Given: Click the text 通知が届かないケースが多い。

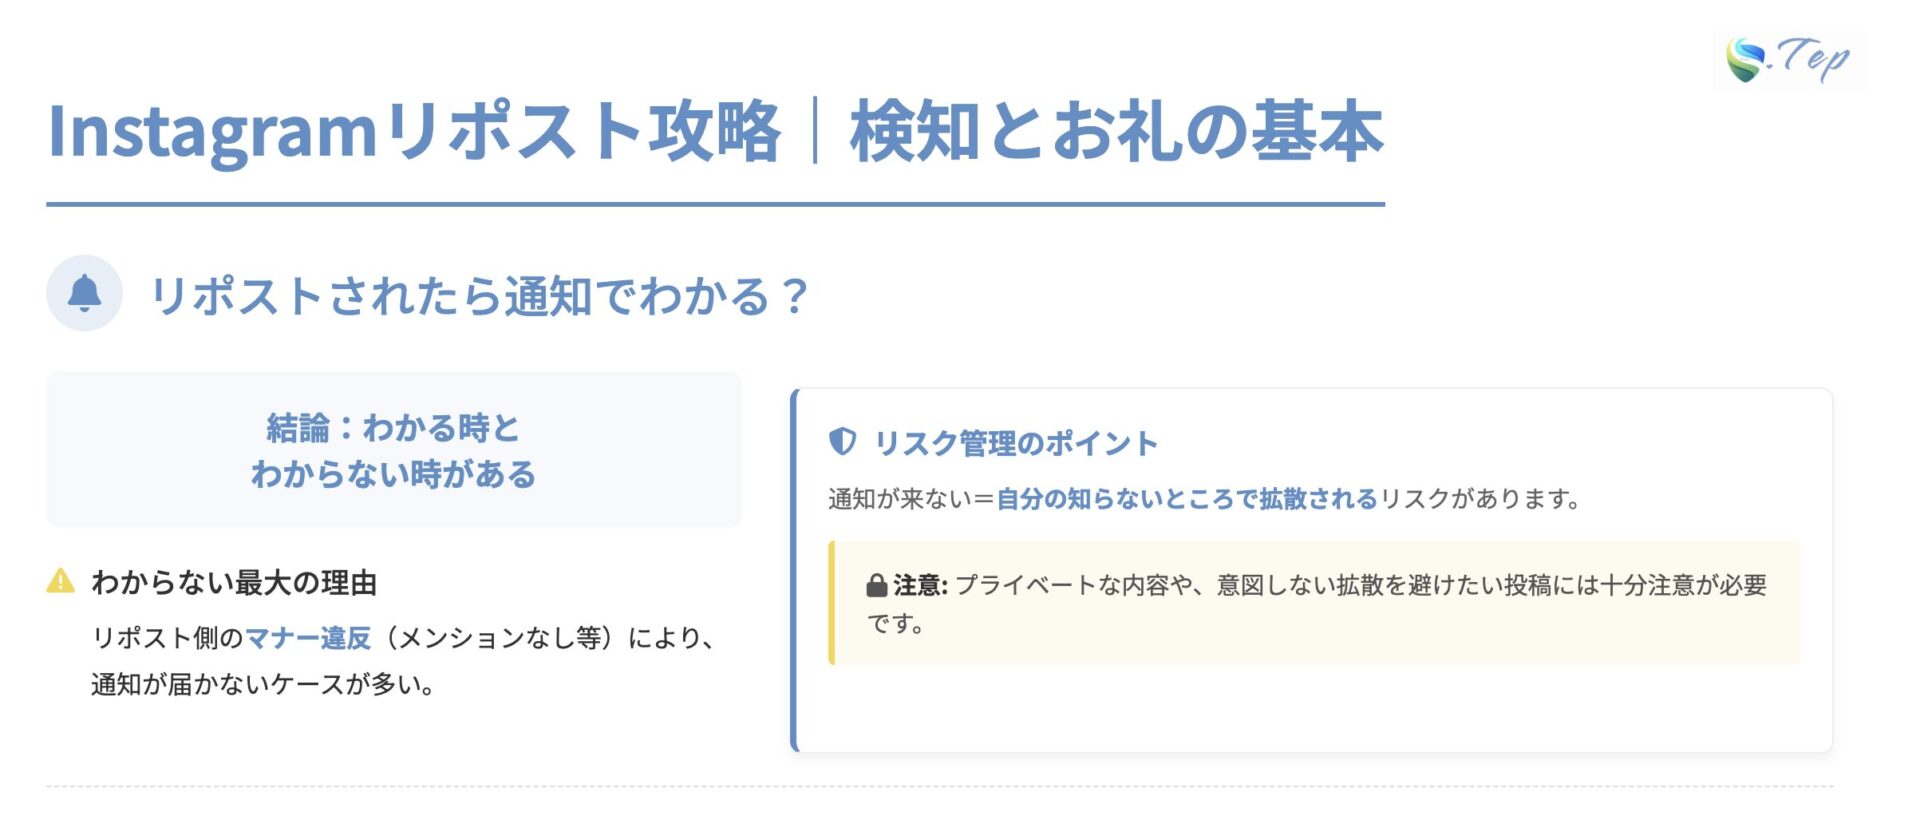Looking at the screenshot, I should coord(263,685).
